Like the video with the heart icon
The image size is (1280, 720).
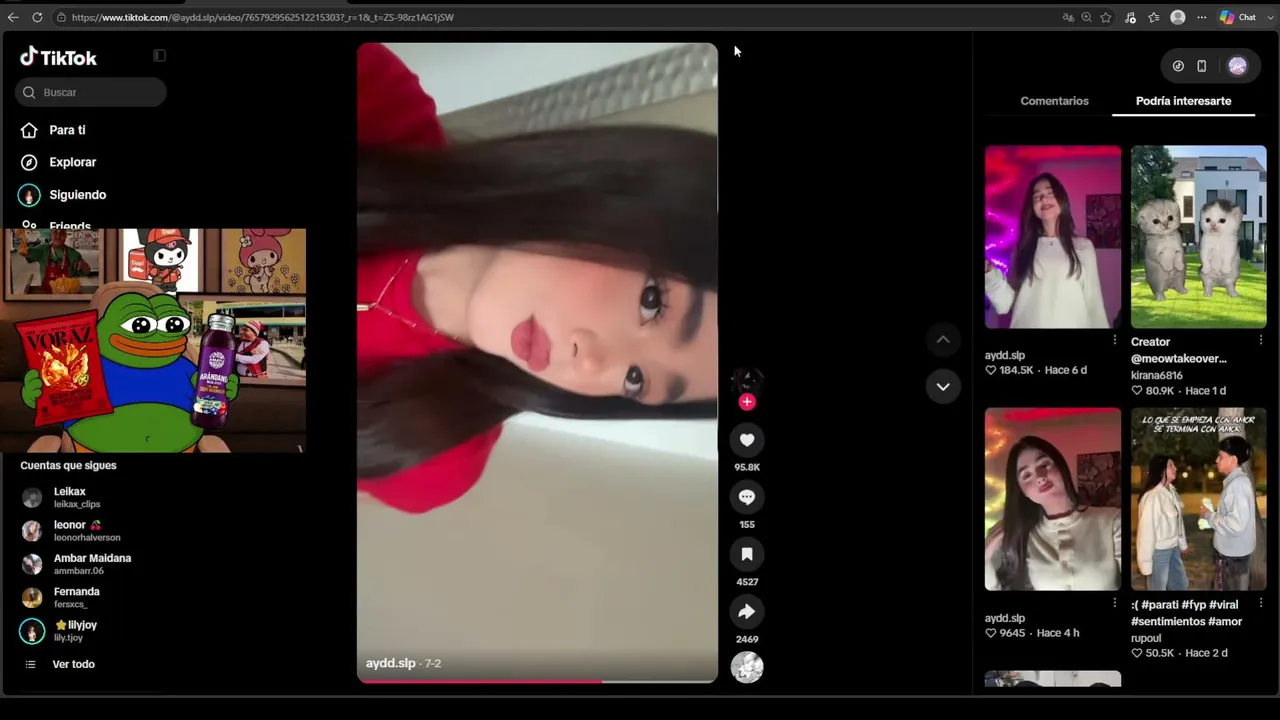747,440
